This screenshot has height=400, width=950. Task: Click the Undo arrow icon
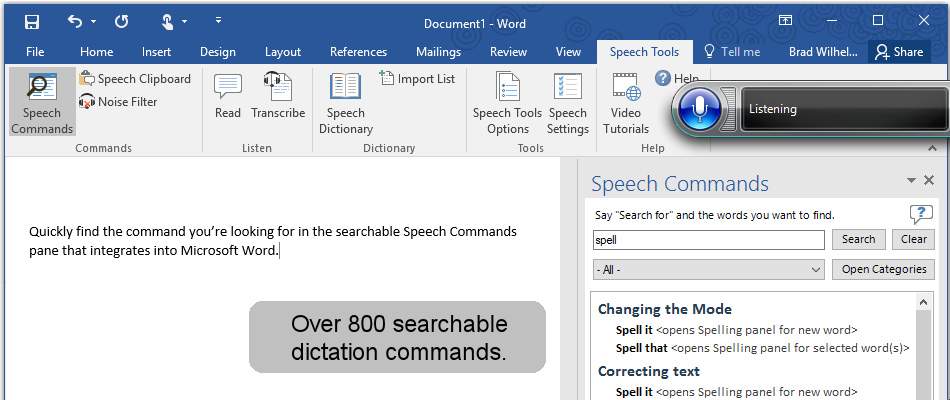(75, 22)
